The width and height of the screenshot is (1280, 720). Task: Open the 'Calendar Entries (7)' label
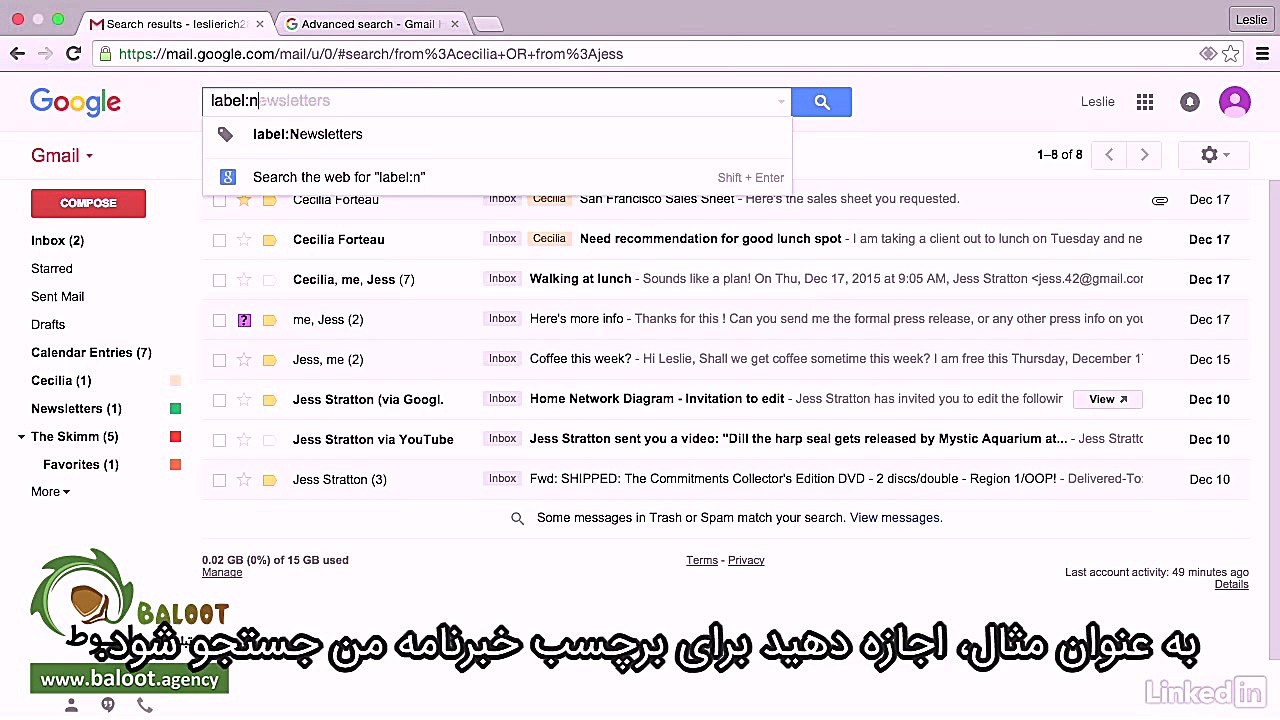pos(91,353)
